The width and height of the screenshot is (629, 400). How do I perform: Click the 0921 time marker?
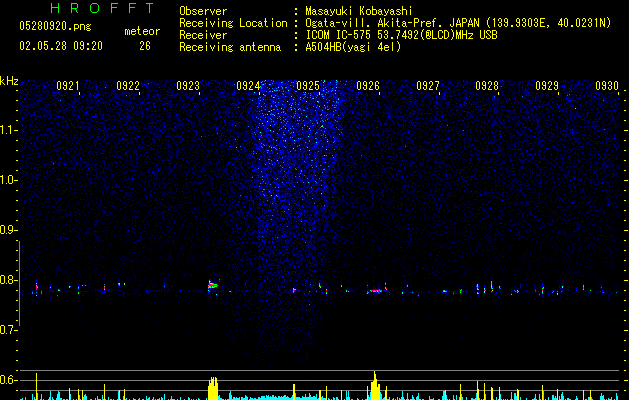coord(67,86)
